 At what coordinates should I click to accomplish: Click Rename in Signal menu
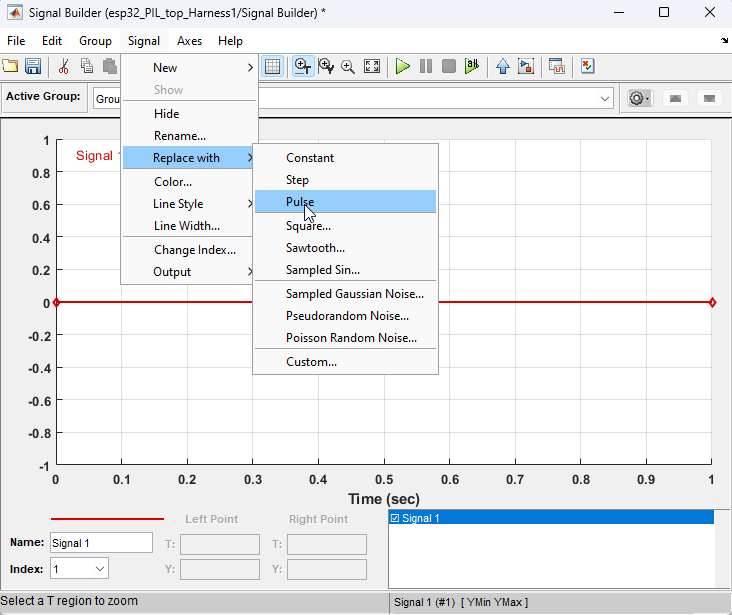pyautogui.click(x=180, y=136)
